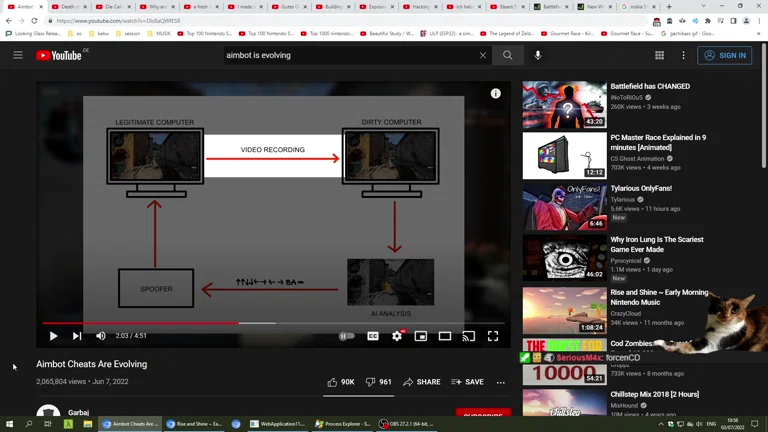Image resolution: width=768 pixels, height=432 pixels.
Task: Enter full screen mode
Action: [493, 337]
